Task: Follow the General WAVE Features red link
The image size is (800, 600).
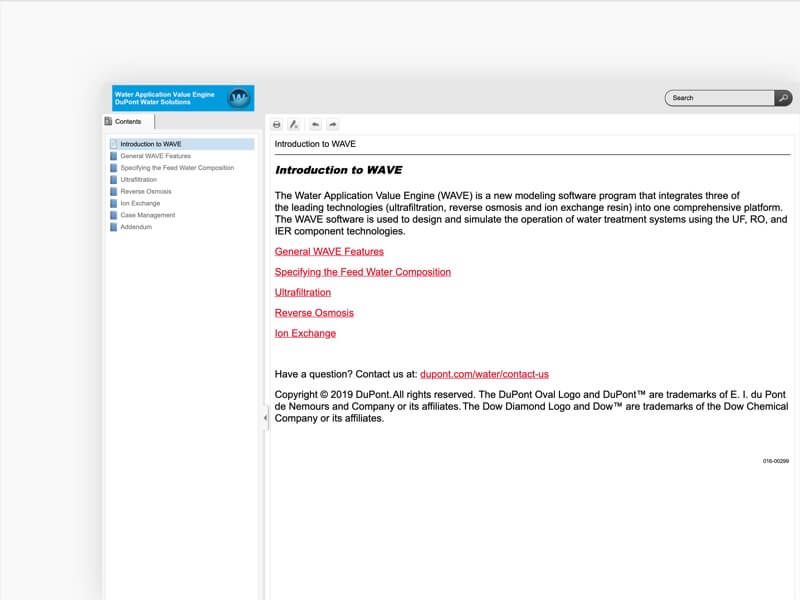Action: coord(329,252)
